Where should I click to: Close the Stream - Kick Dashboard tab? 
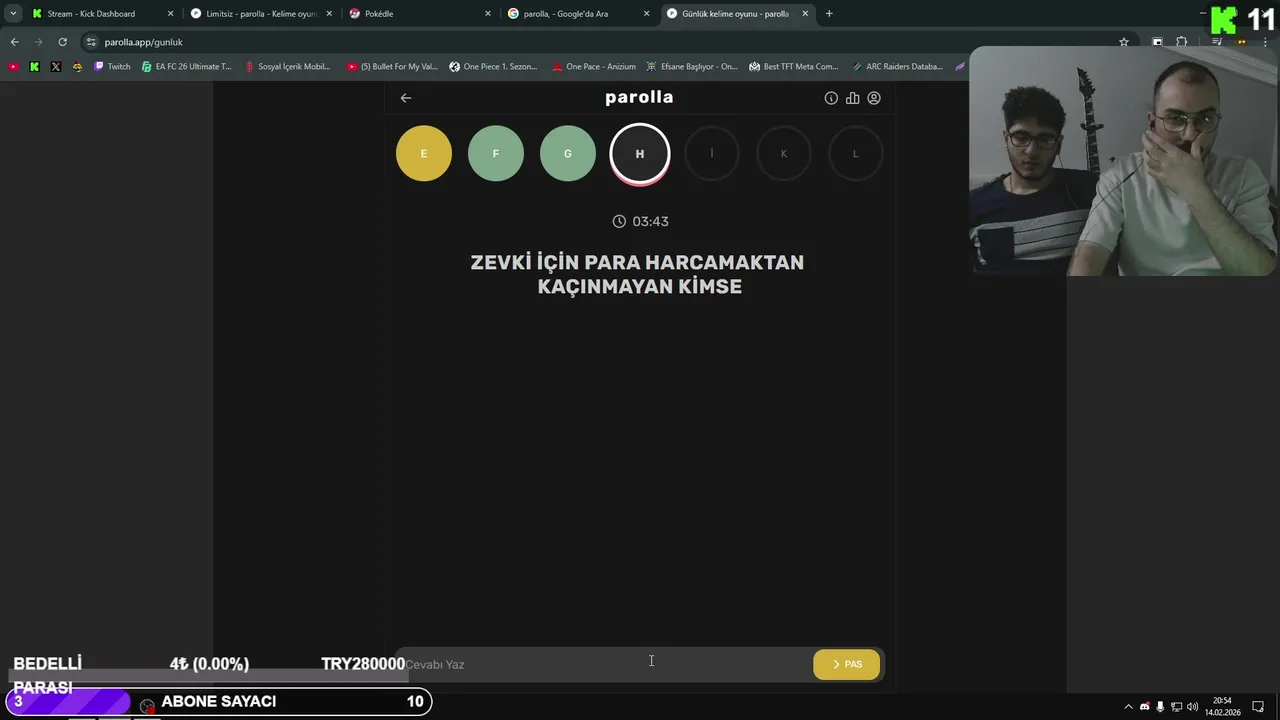[170, 14]
